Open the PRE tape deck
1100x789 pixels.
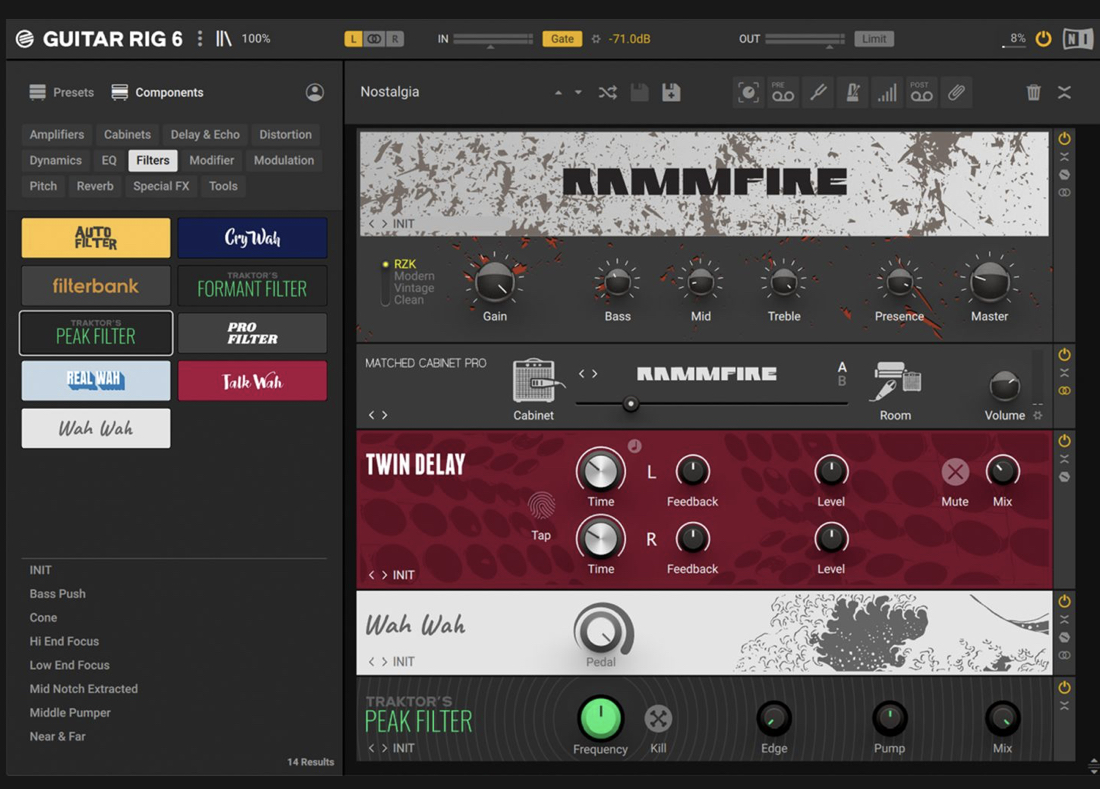pos(783,93)
